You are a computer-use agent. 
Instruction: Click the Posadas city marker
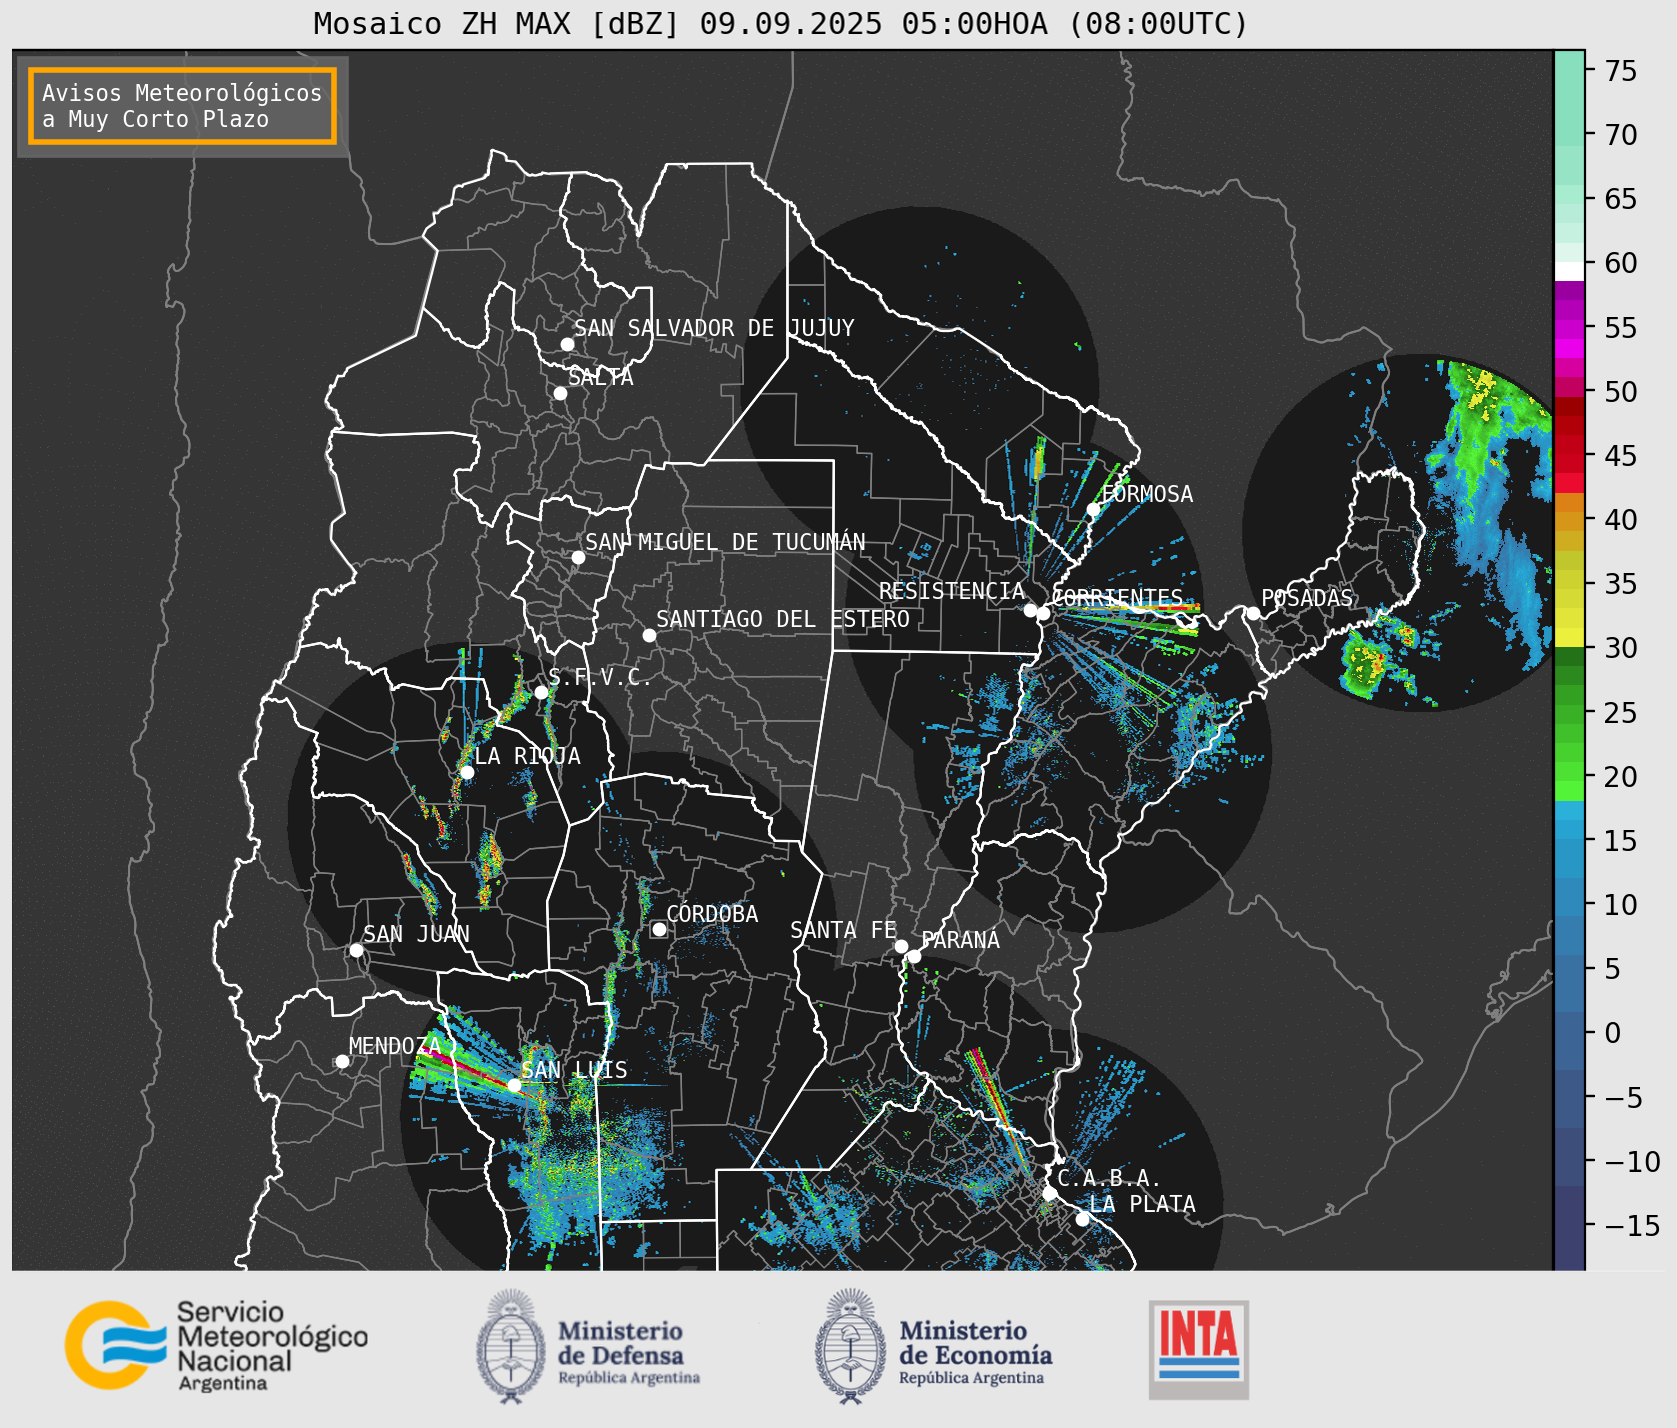click(1253, 613)
